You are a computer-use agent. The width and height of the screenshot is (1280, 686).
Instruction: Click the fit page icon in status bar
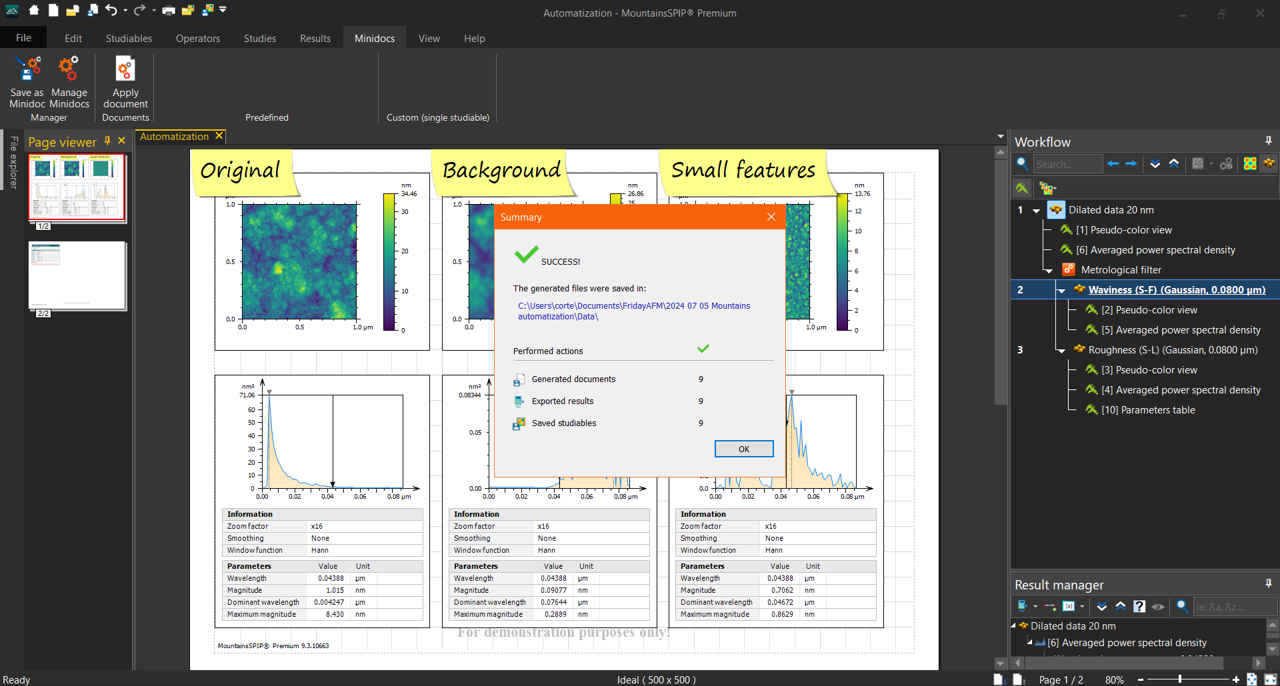(1251, 679)
